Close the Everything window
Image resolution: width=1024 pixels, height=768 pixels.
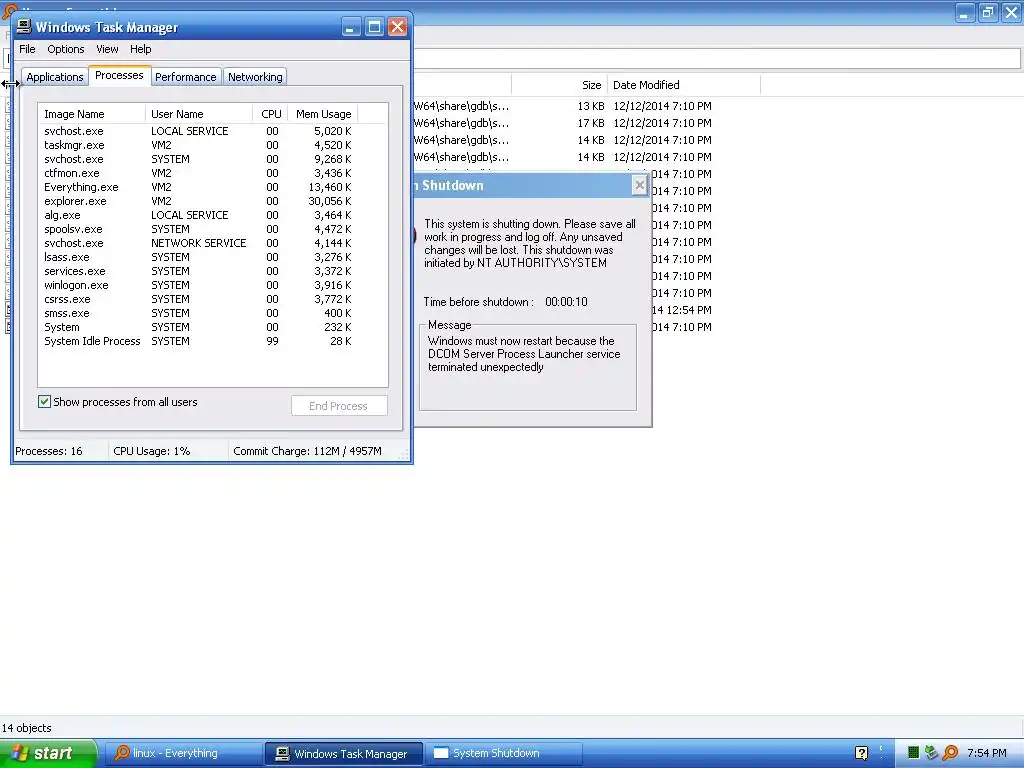pyautogui.click(x=1011, y=12)
